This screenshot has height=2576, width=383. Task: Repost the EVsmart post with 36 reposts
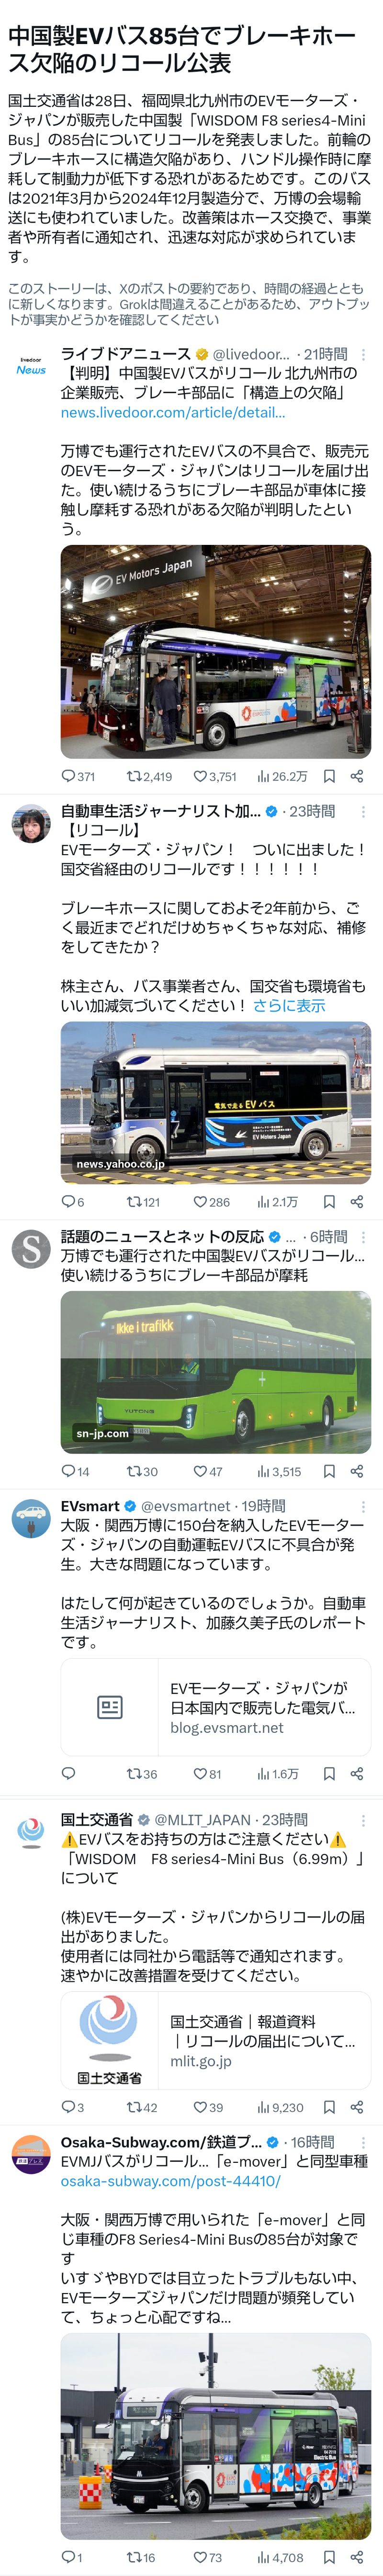coord(142,1774)
